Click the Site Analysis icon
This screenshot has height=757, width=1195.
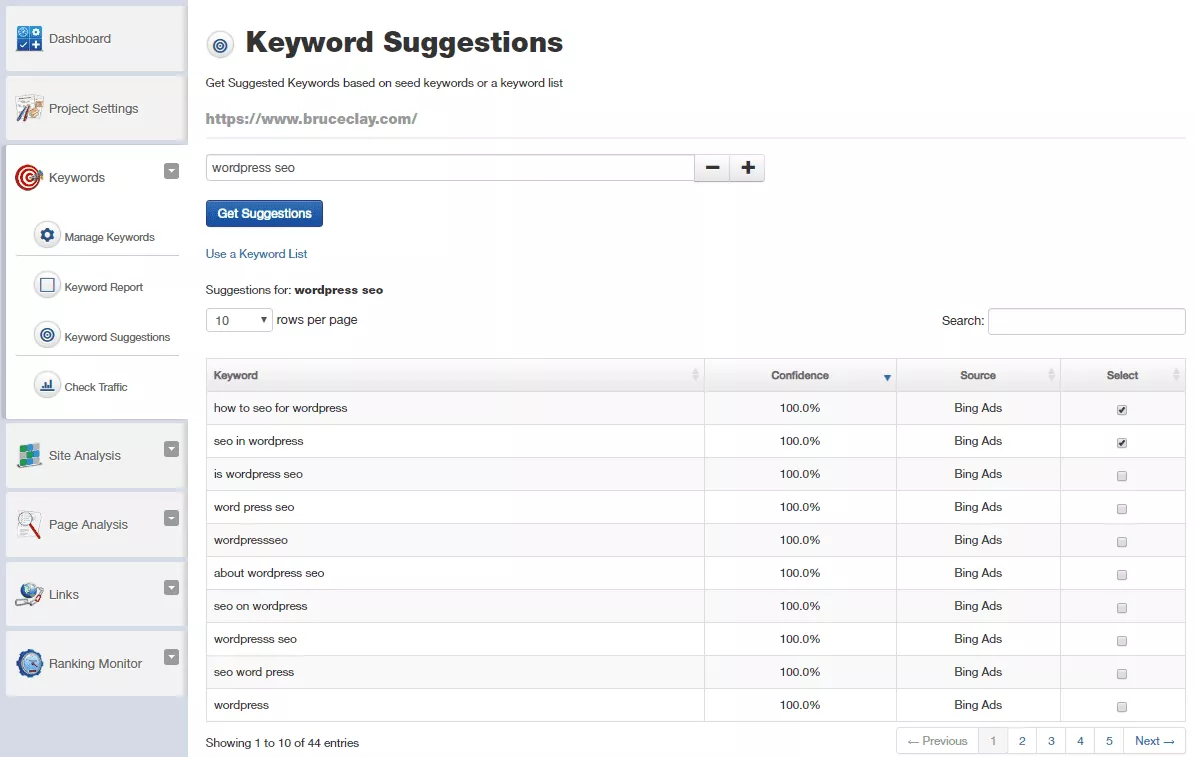click(x=29, y=455)
